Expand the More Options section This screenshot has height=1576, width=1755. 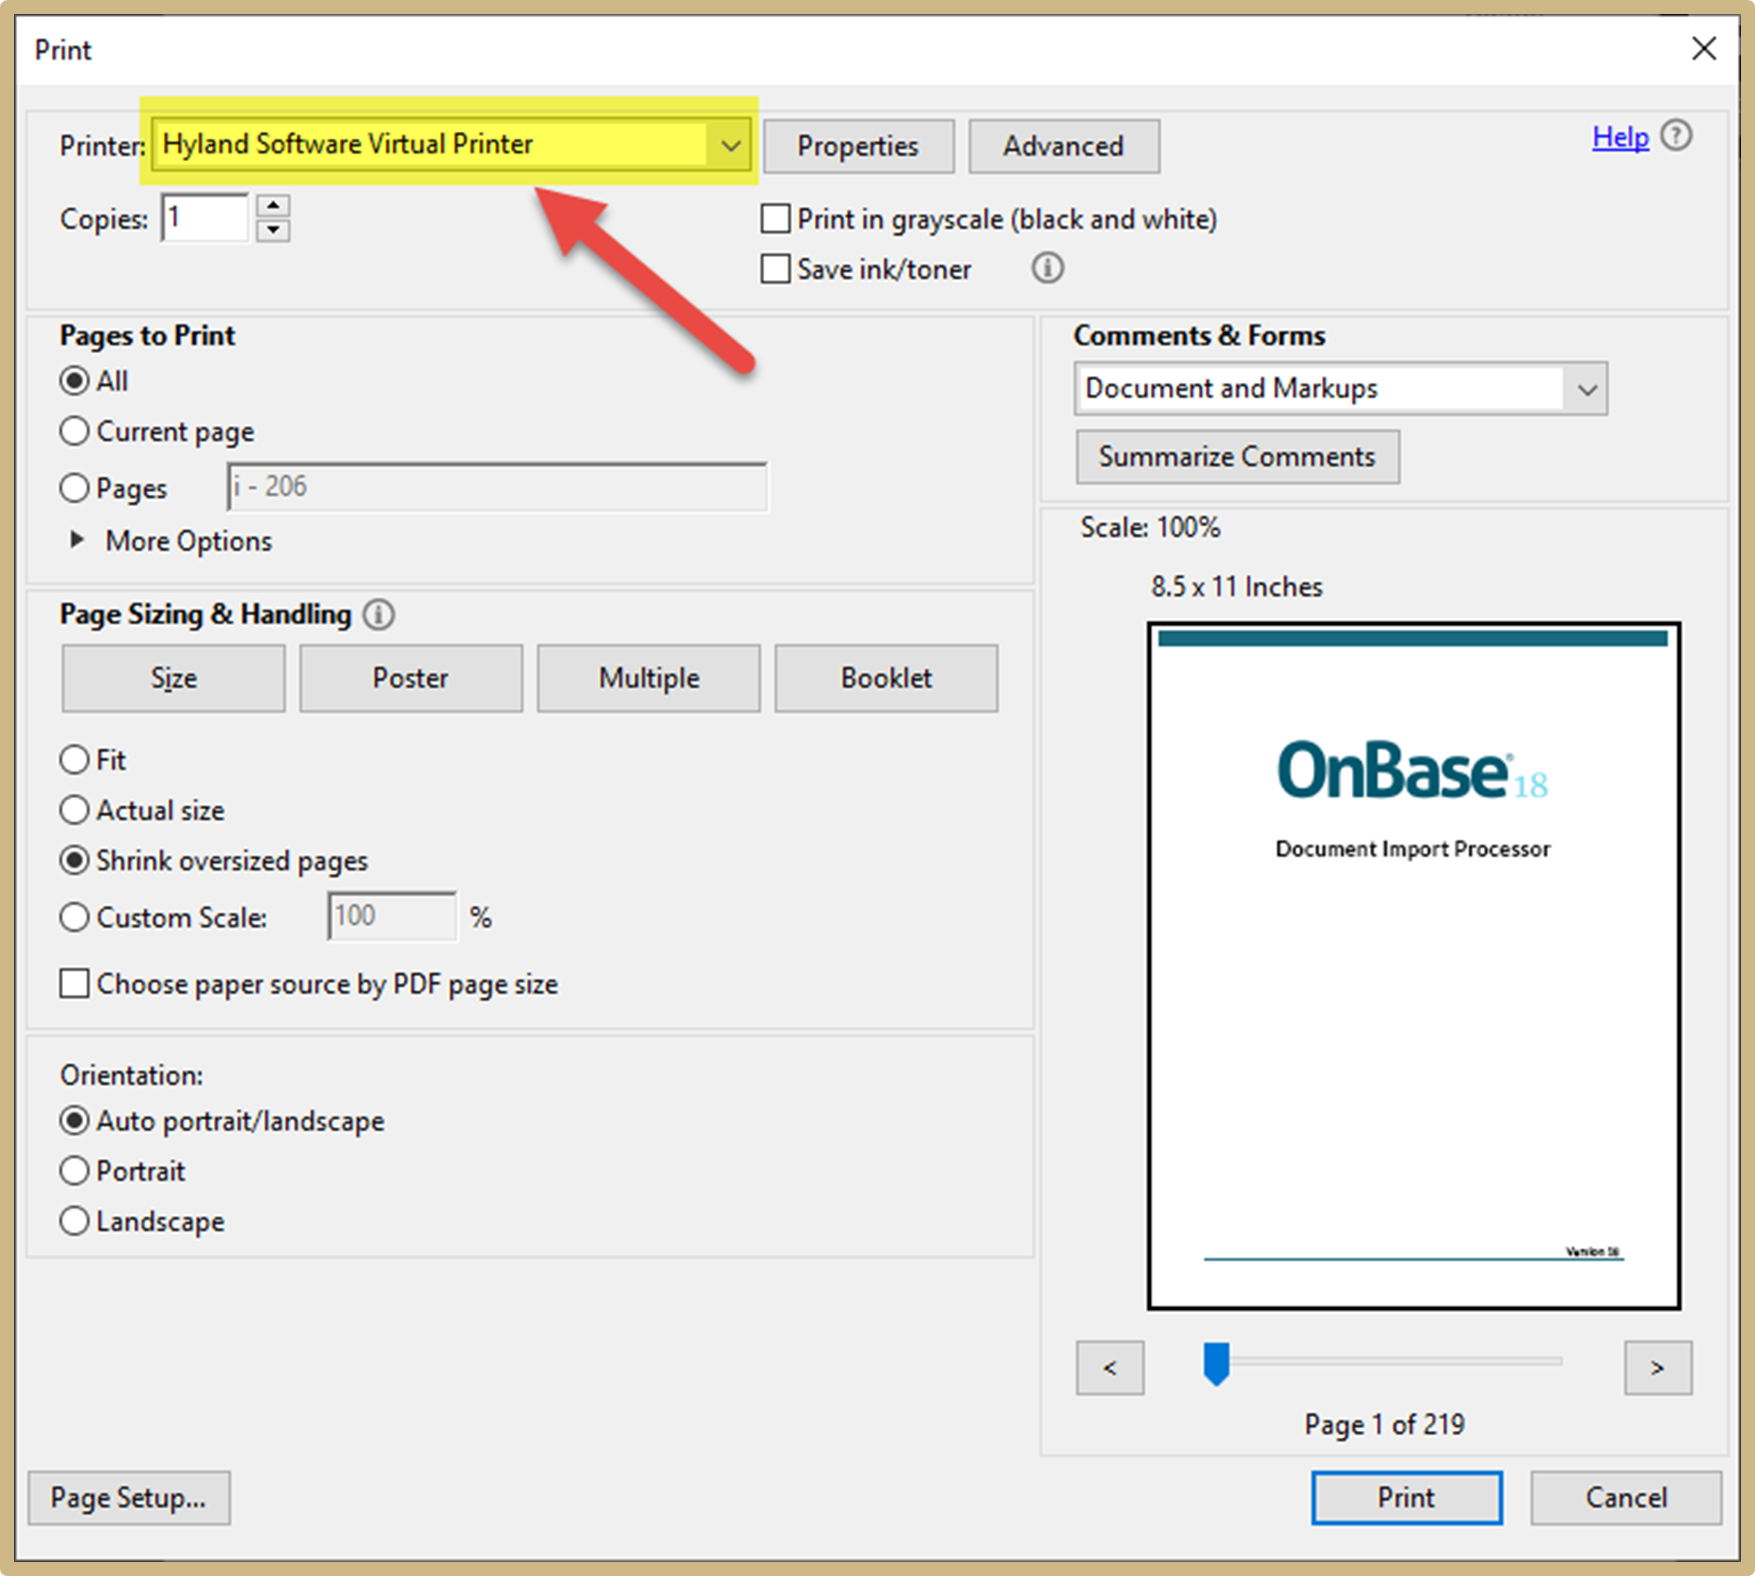[77, 540]
